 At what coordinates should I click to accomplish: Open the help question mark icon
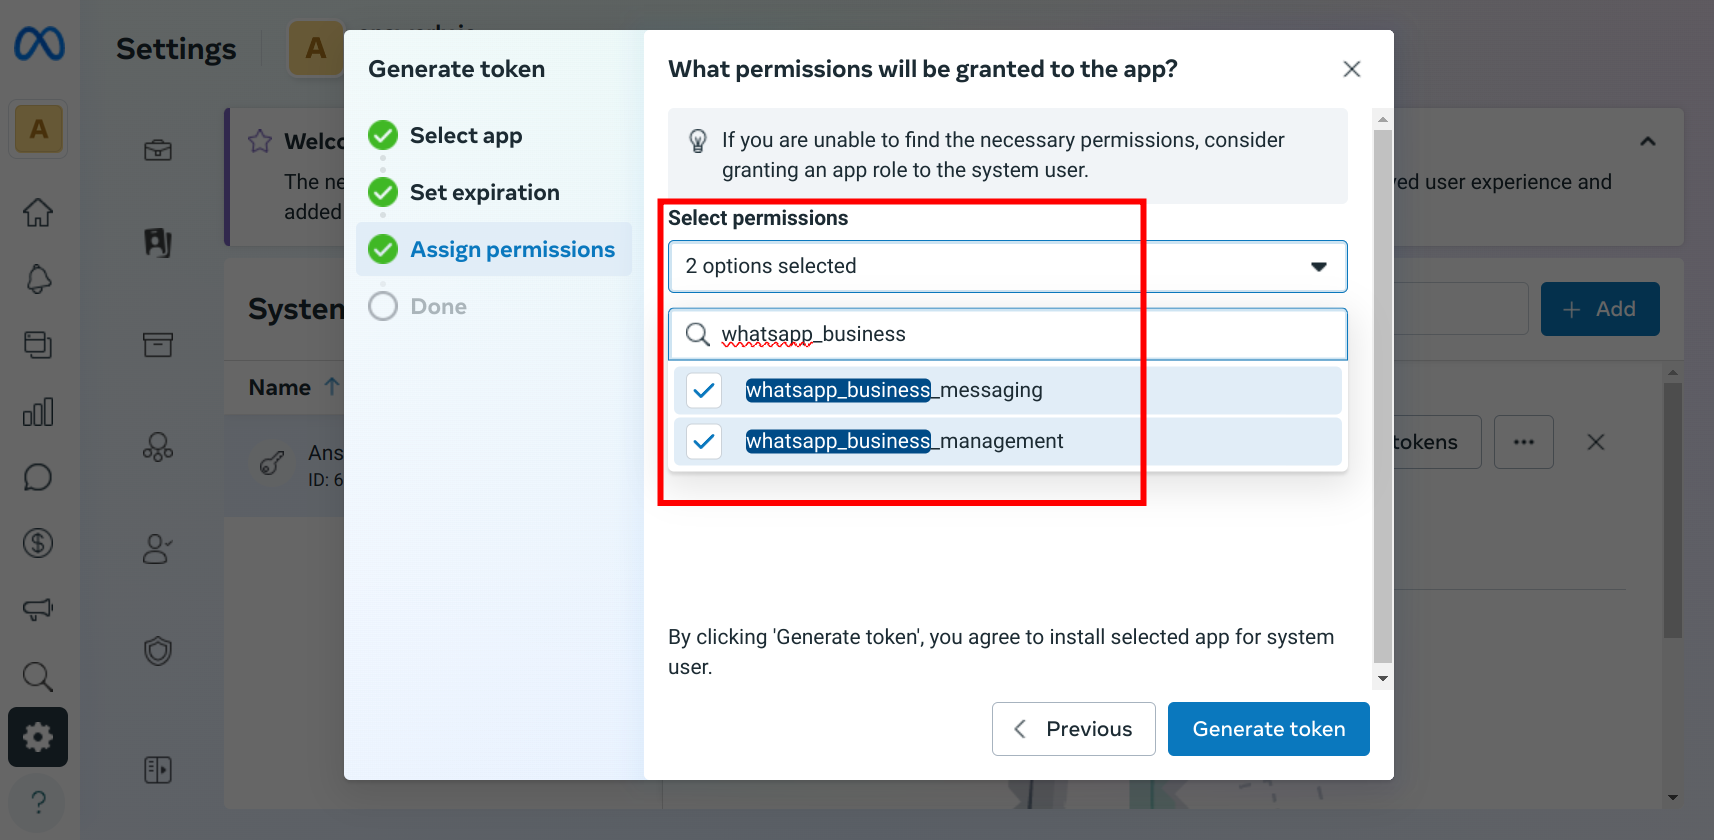tap(38, 802)
